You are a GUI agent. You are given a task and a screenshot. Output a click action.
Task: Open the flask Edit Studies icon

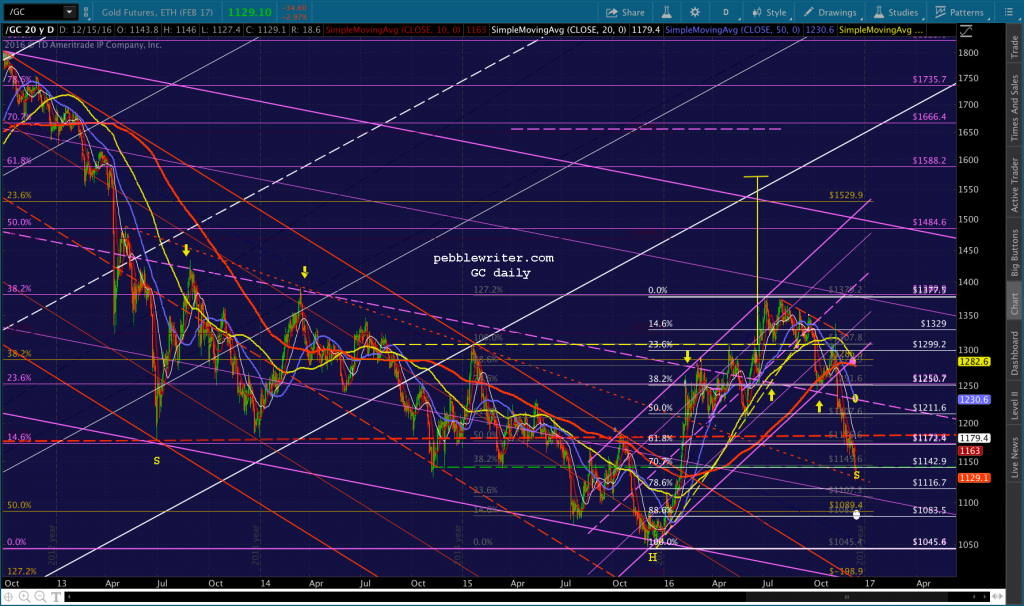point(666,12)
